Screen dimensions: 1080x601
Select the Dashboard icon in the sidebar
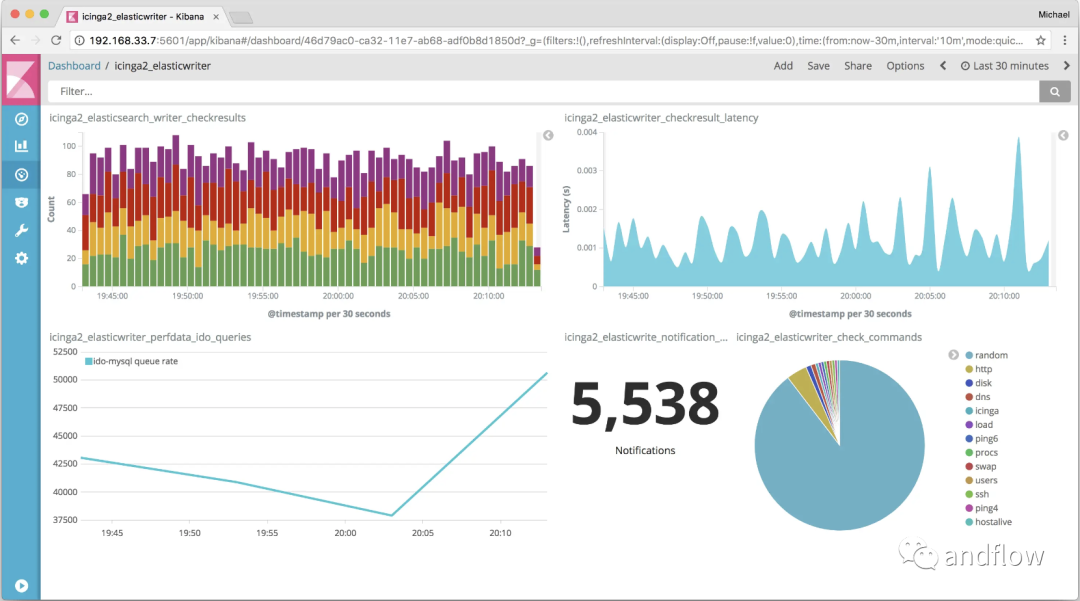click(21, 175)
